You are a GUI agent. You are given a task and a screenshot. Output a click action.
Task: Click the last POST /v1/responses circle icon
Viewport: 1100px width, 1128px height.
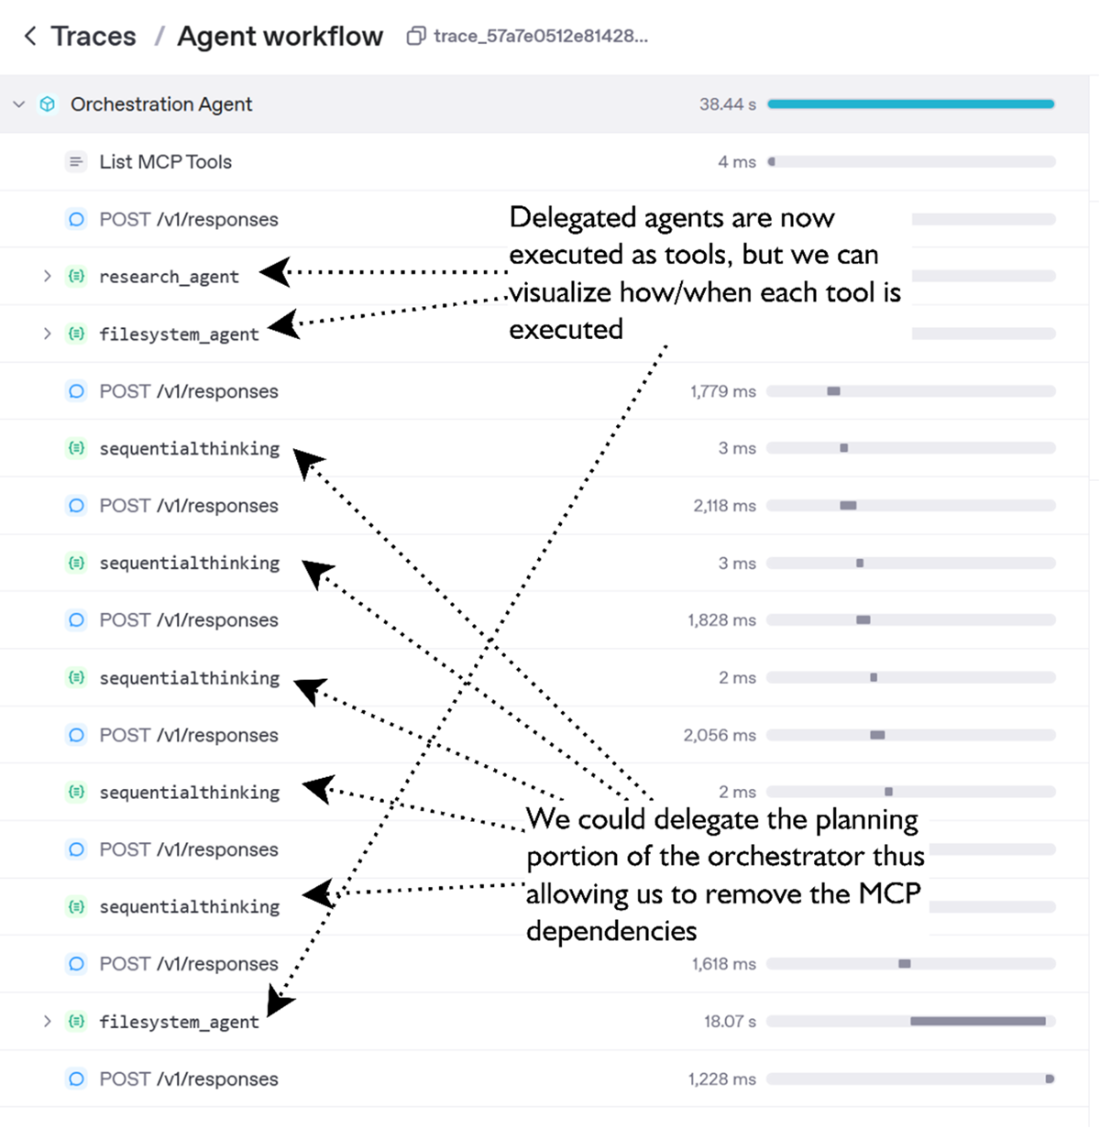pyautogui.click(x=76, y=1079)
